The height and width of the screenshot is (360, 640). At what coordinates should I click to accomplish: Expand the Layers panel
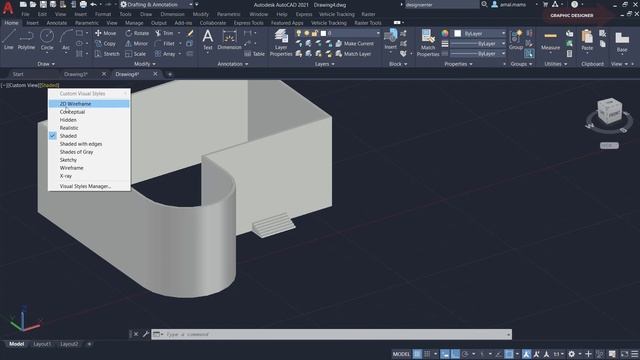coord(324,64)
